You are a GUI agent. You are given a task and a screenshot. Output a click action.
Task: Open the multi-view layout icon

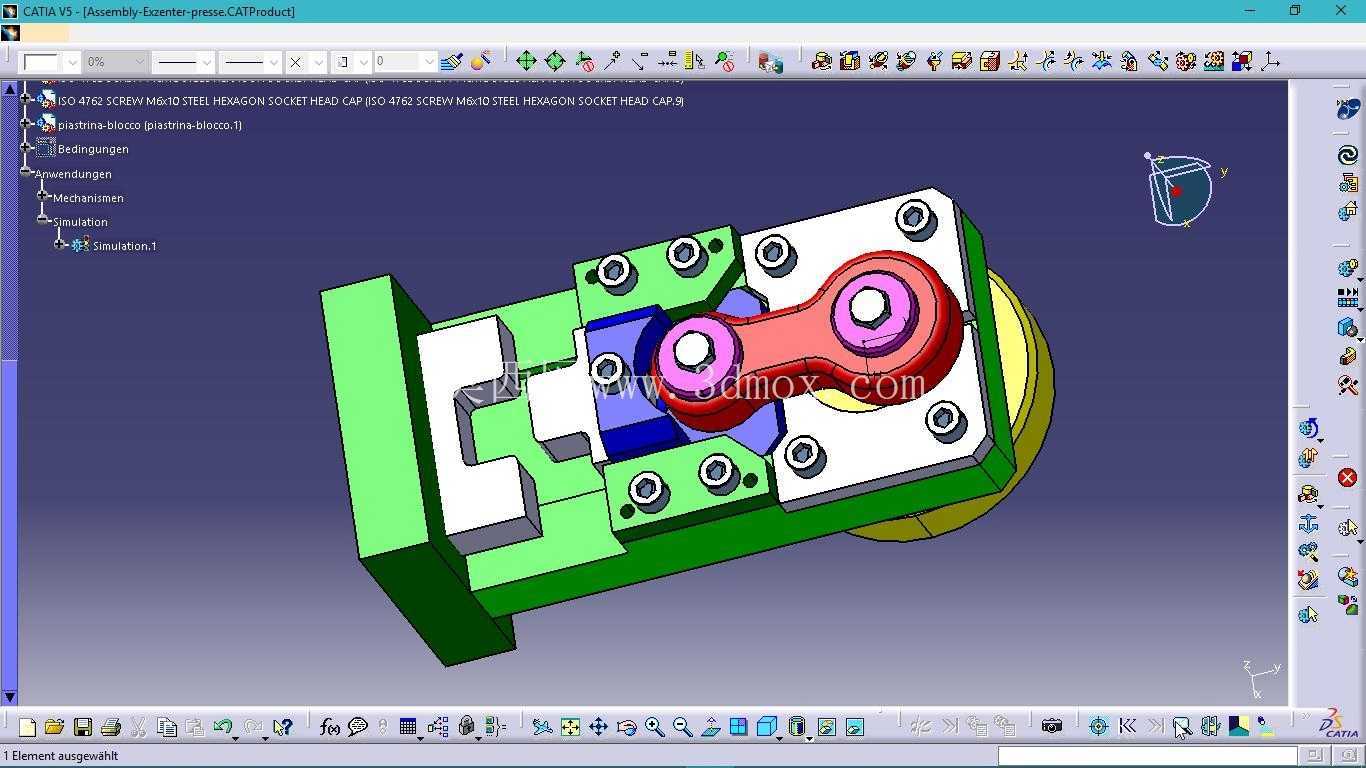tap(738, 727)
